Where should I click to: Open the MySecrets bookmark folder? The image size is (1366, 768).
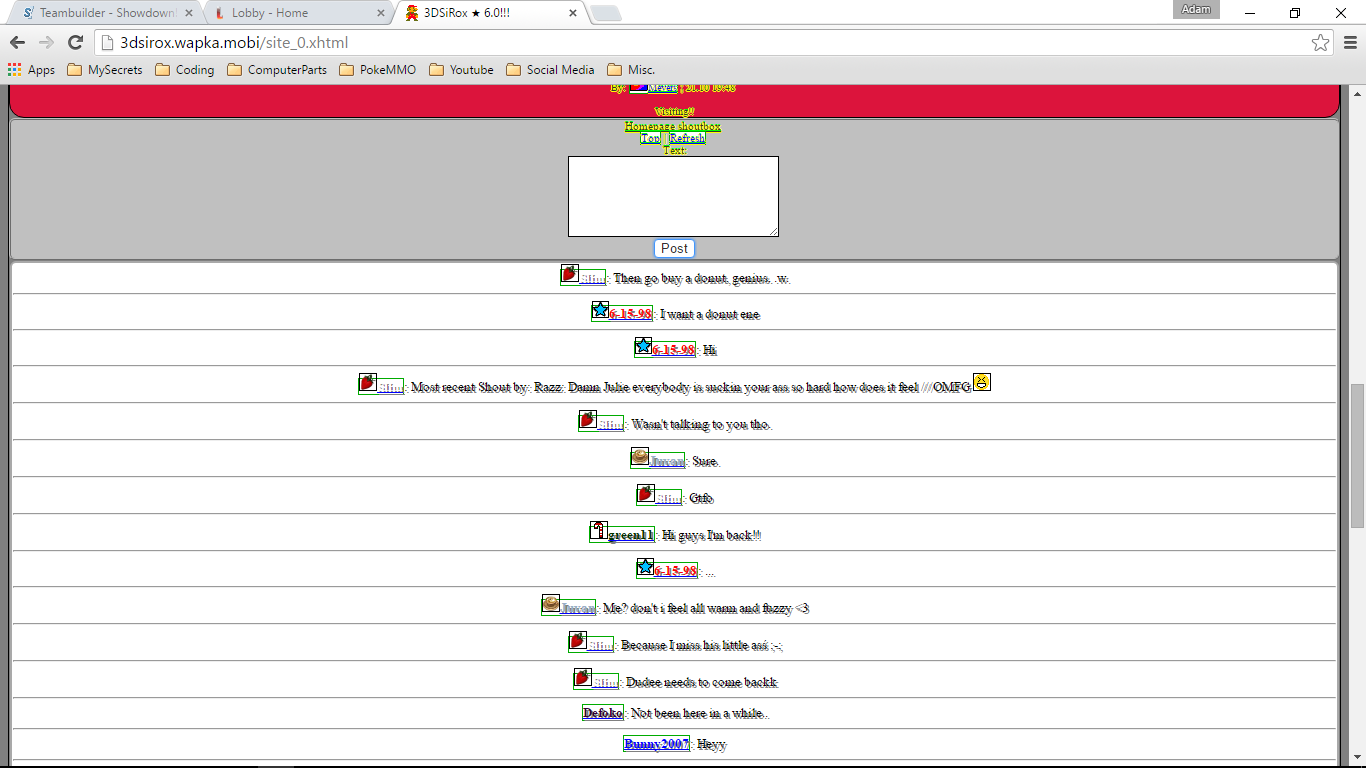pos(105,70)
